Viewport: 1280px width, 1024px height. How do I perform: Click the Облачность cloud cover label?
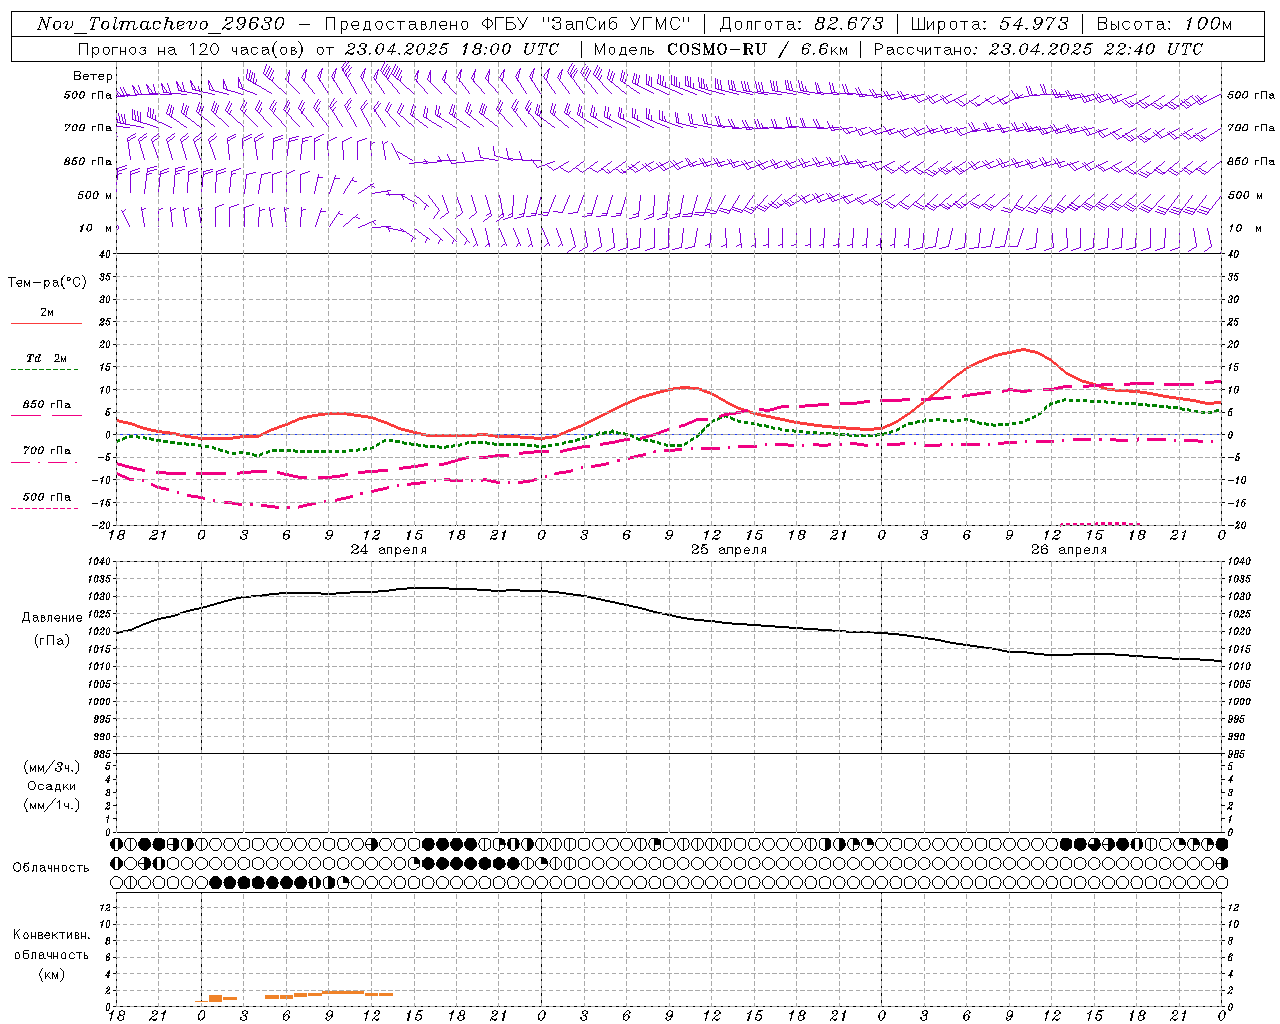coord(51,868)
